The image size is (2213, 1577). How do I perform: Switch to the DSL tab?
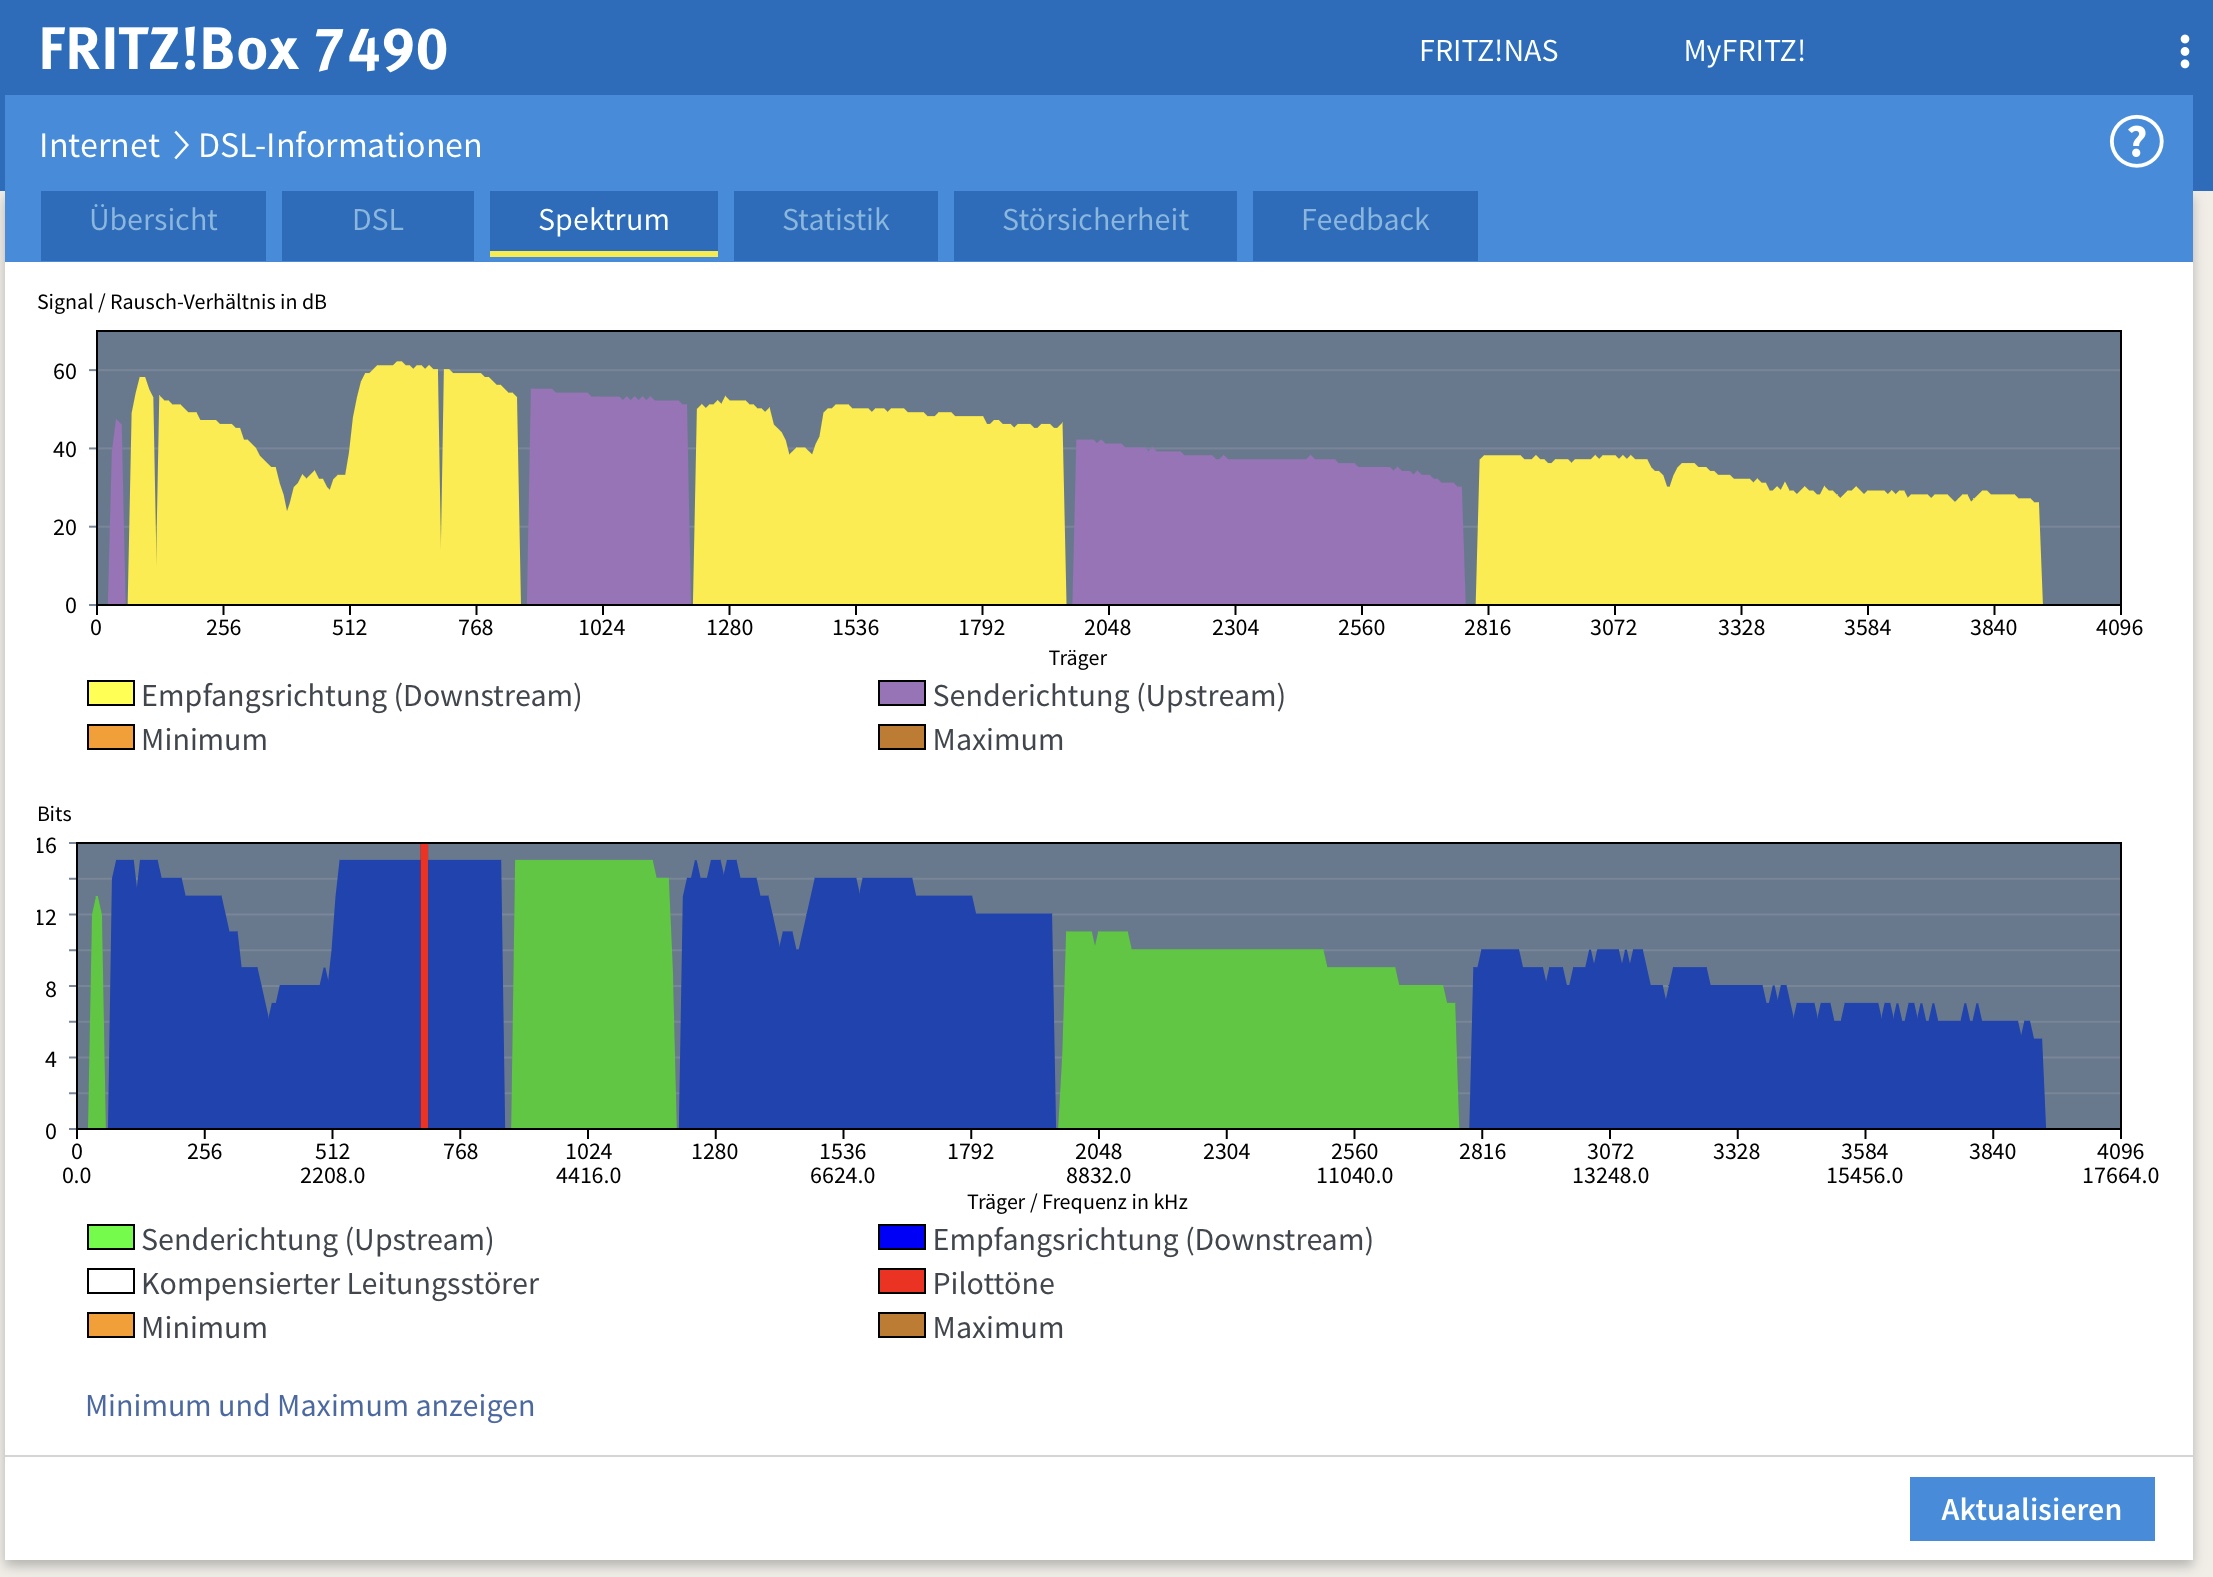[x=377, y=220]
